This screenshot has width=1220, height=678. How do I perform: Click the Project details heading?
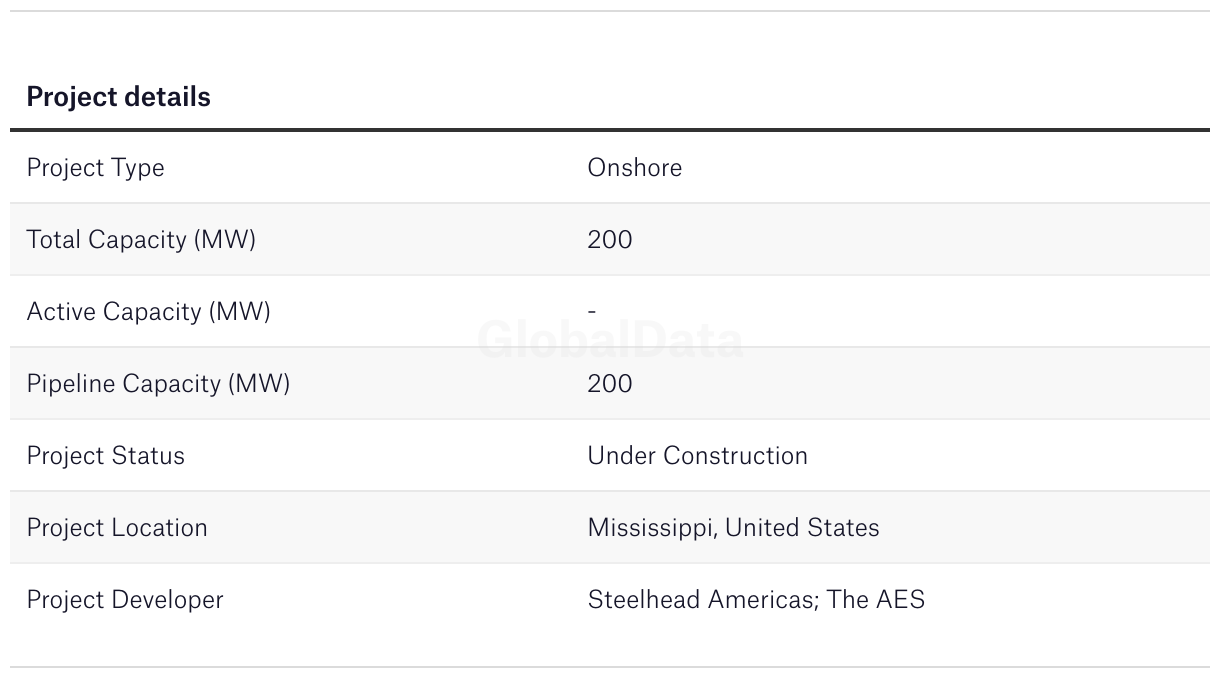click(118, 97)
